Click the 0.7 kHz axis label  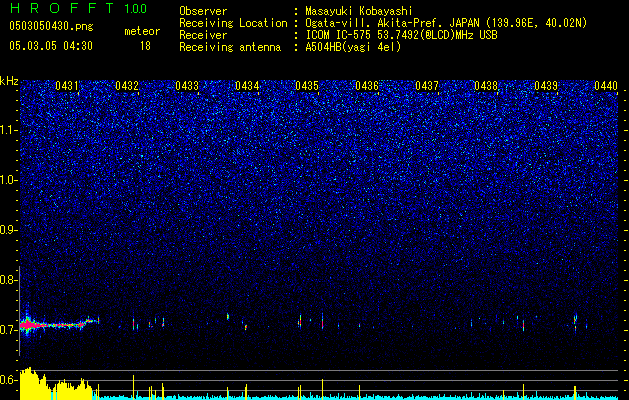[7, 329]
